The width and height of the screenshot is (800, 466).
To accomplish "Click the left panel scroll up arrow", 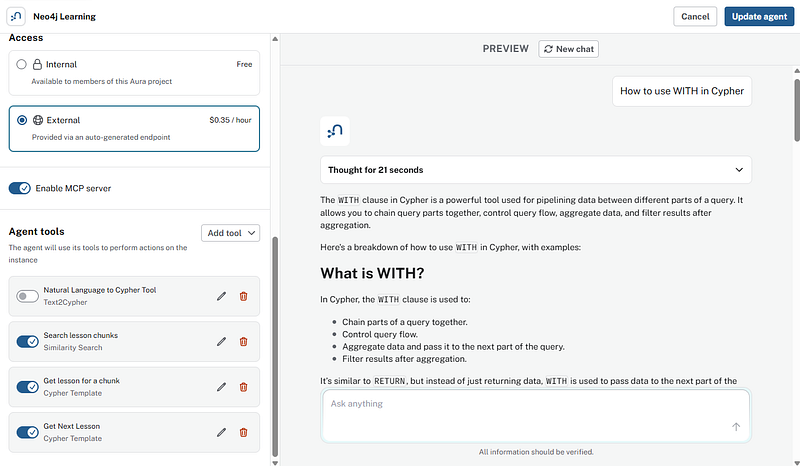I will coord(275,39).
